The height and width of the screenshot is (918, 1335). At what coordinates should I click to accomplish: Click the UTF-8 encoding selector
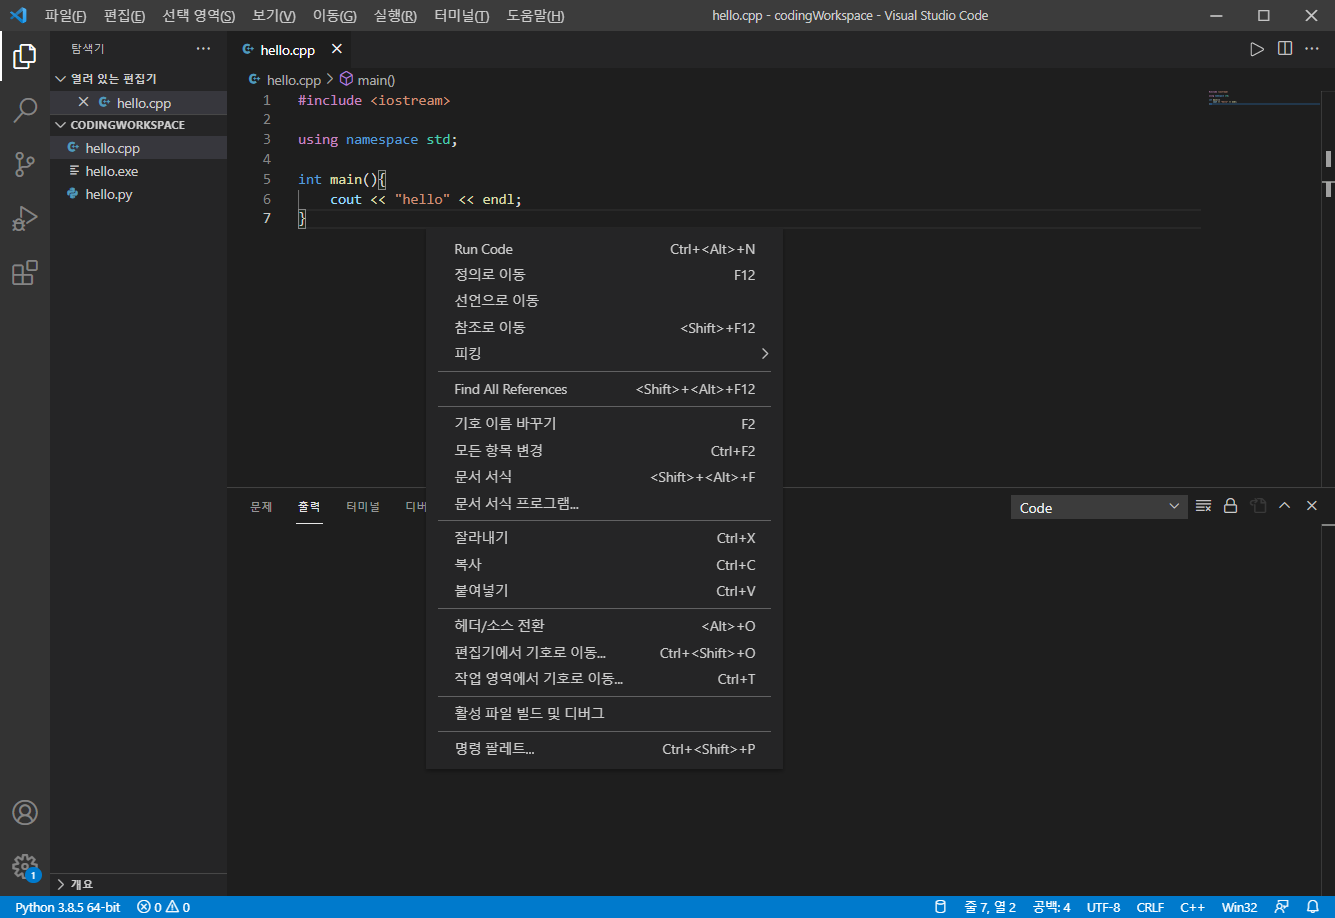(1103, 907)
